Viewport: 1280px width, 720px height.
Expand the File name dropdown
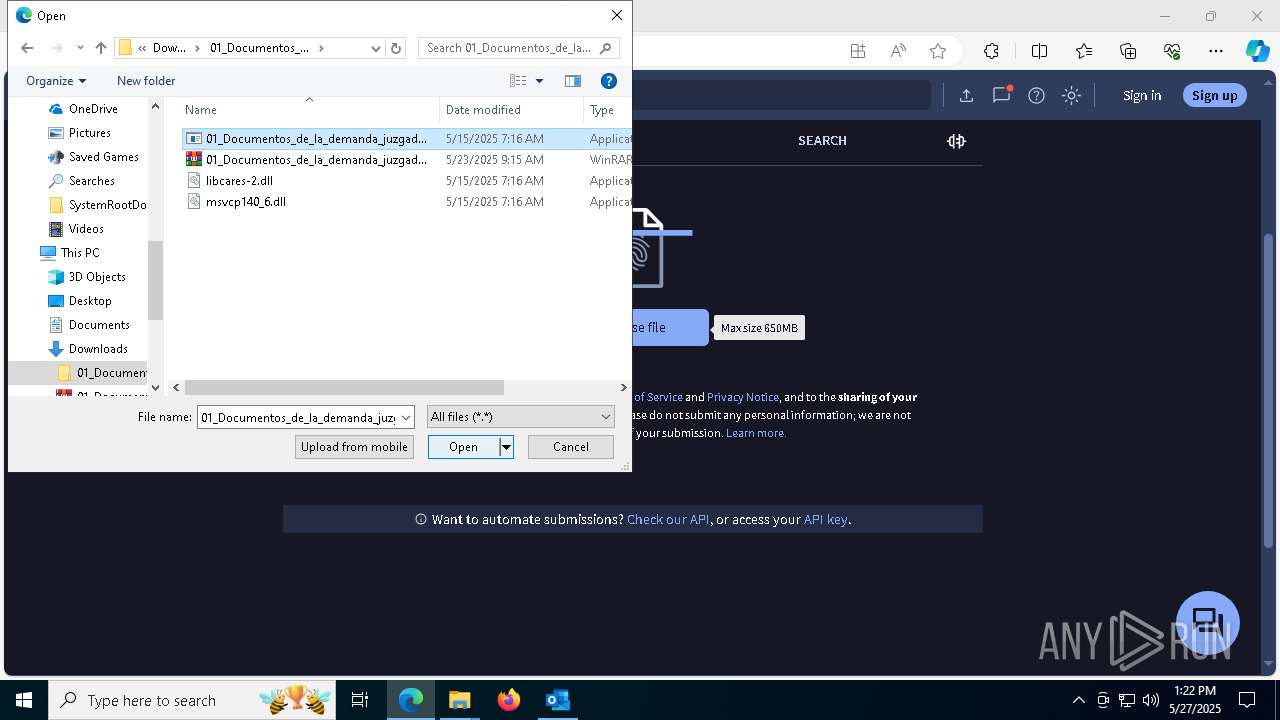tap(406, 417)
